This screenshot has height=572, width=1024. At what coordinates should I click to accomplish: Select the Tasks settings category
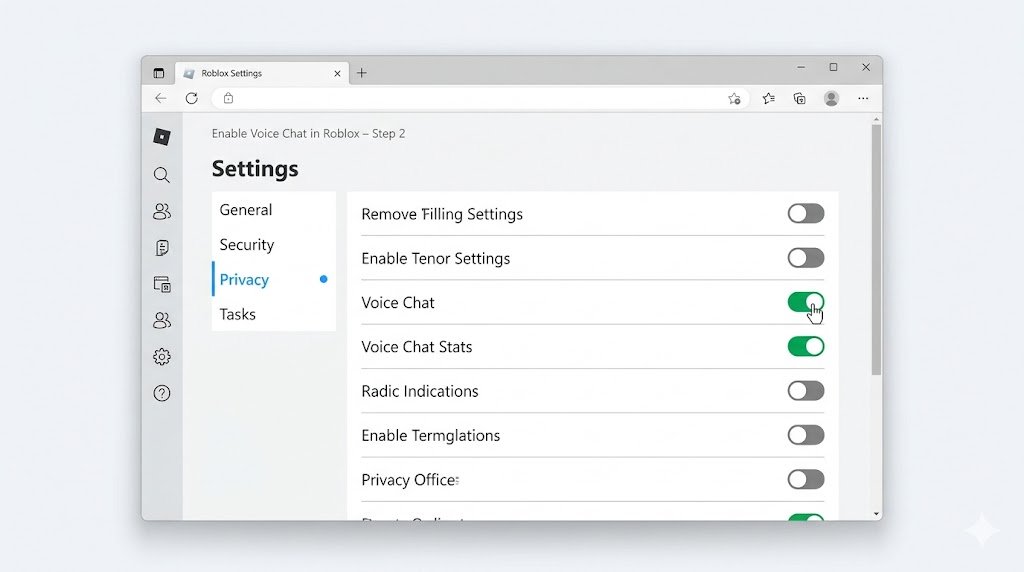[274, 314]
